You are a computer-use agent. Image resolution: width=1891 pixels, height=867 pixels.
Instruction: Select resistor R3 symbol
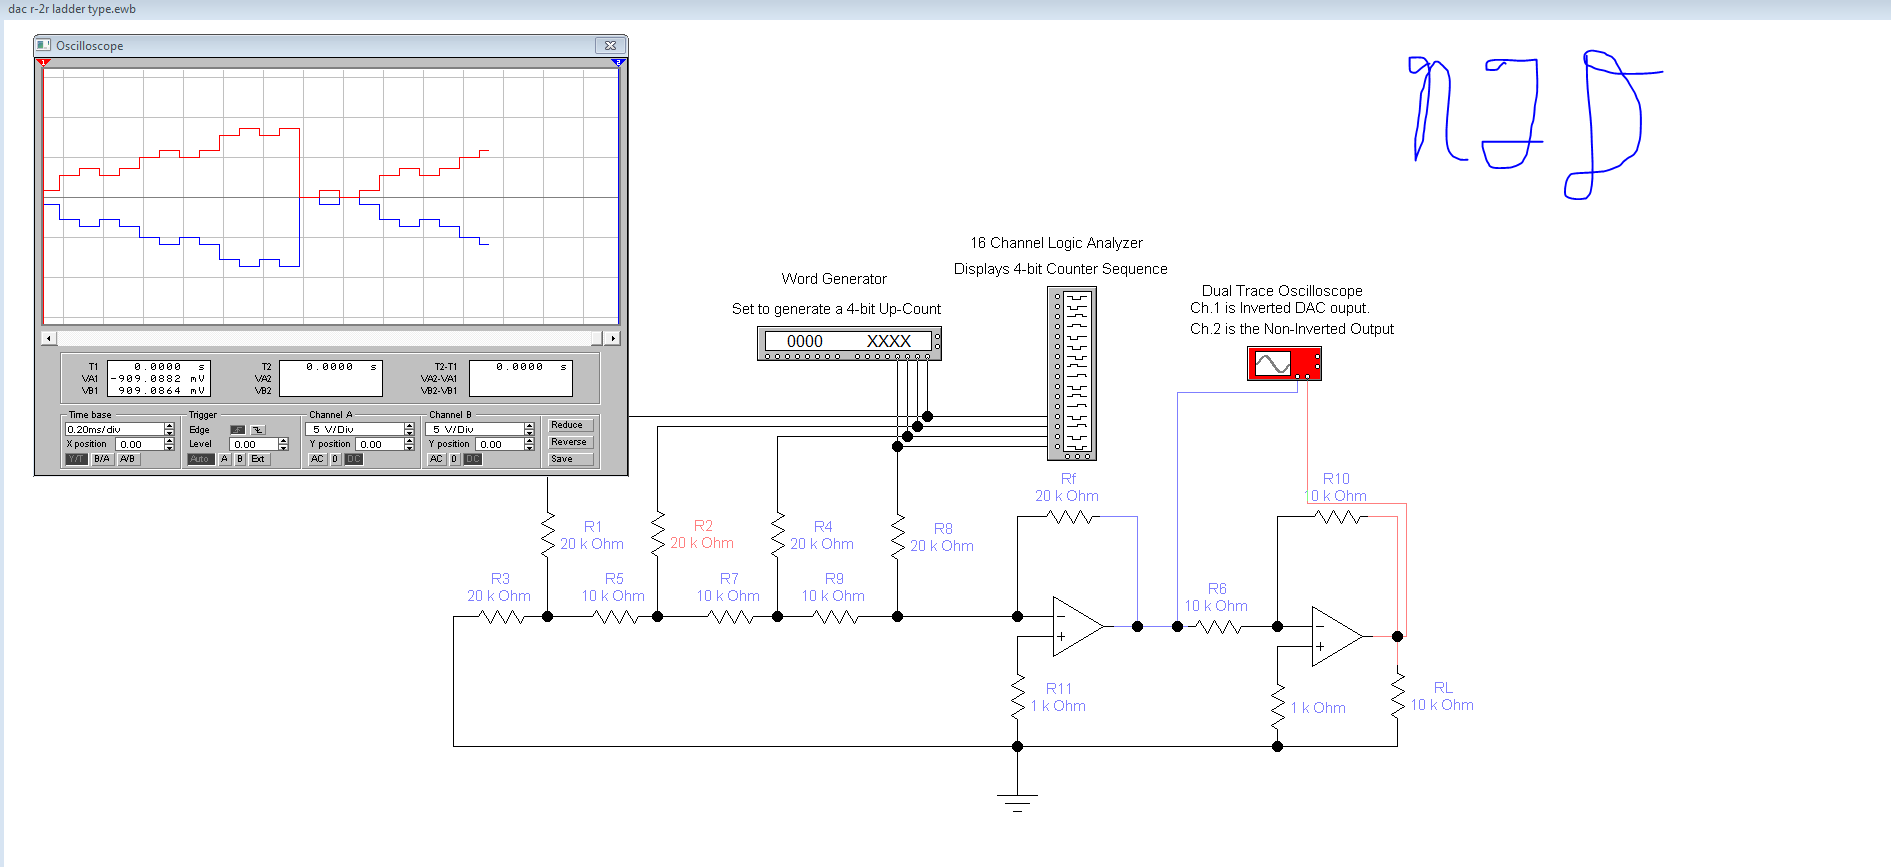point(502,617)
